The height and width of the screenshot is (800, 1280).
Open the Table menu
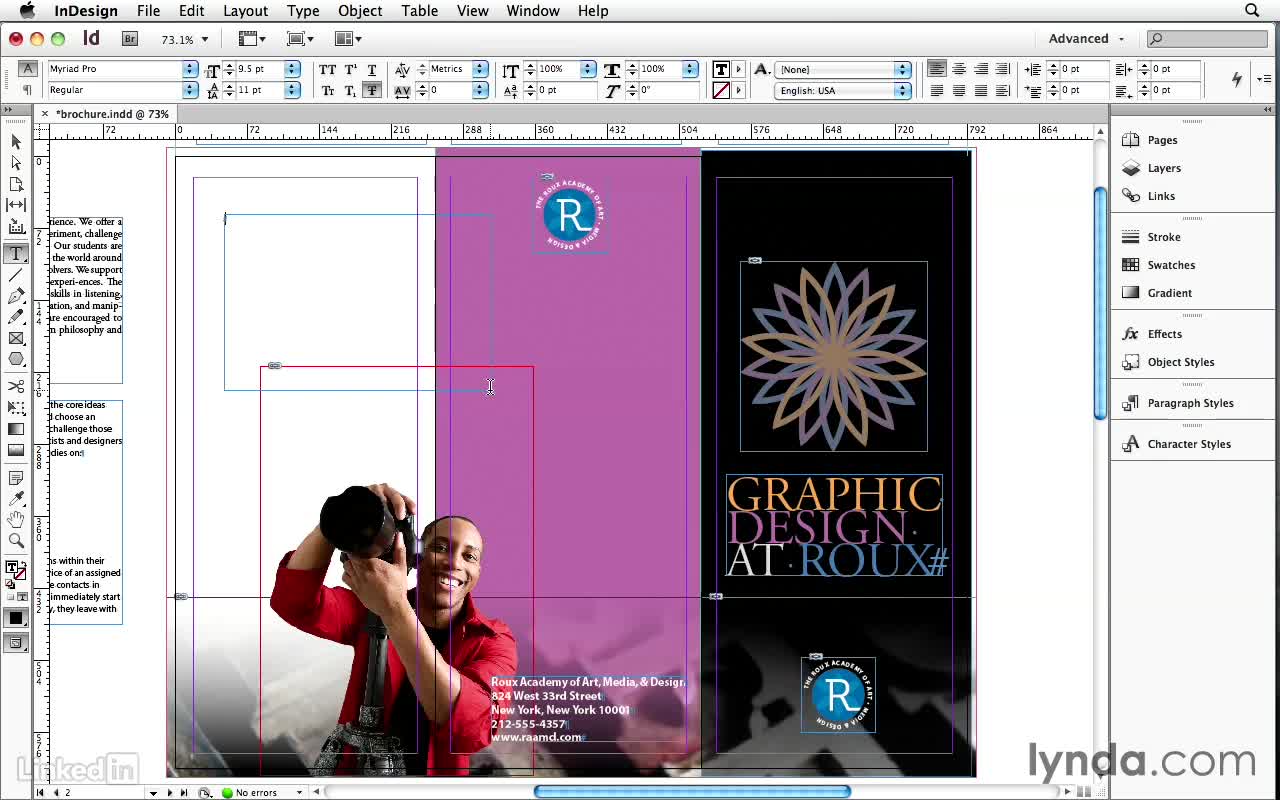point(419,11)
